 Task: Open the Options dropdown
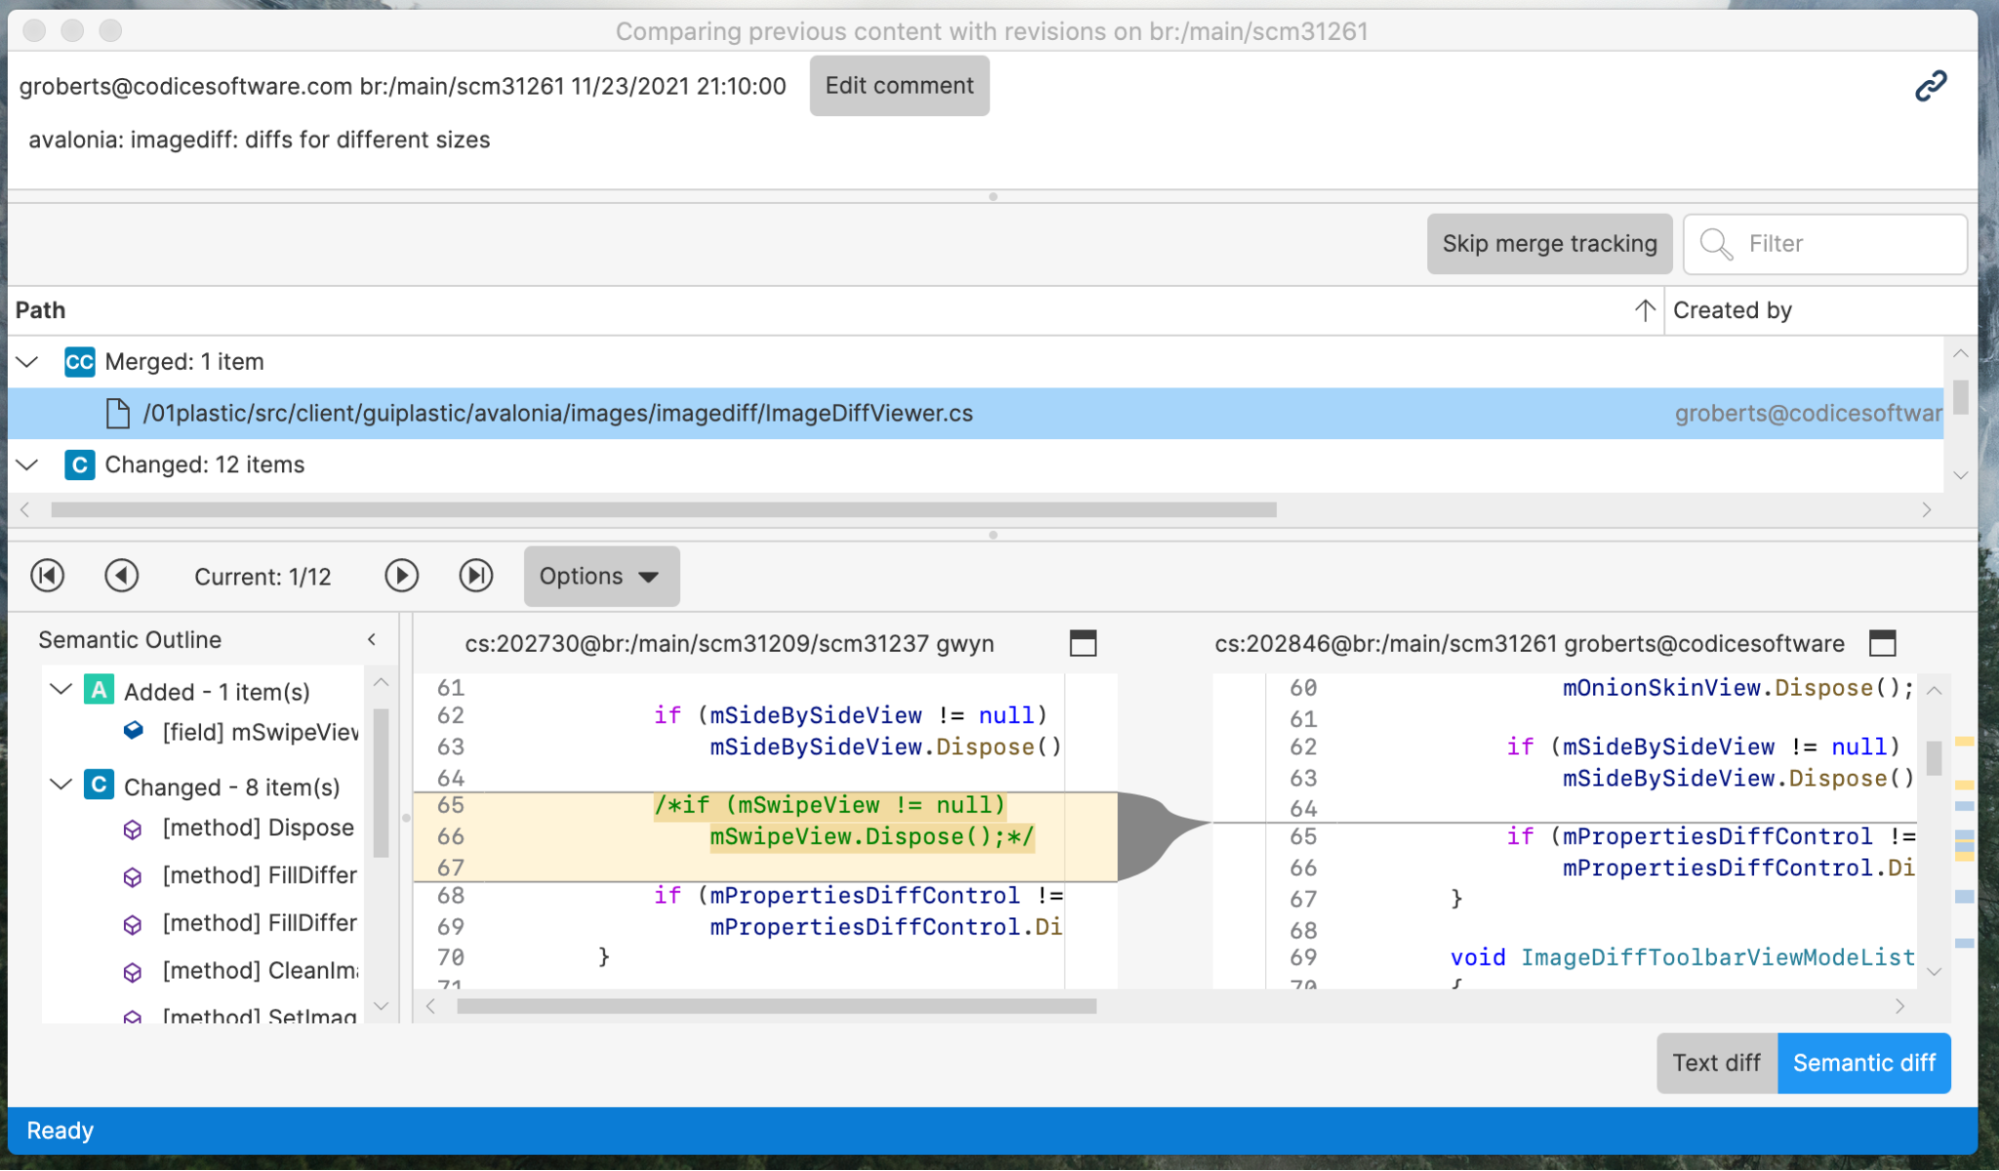coord(600,576)
